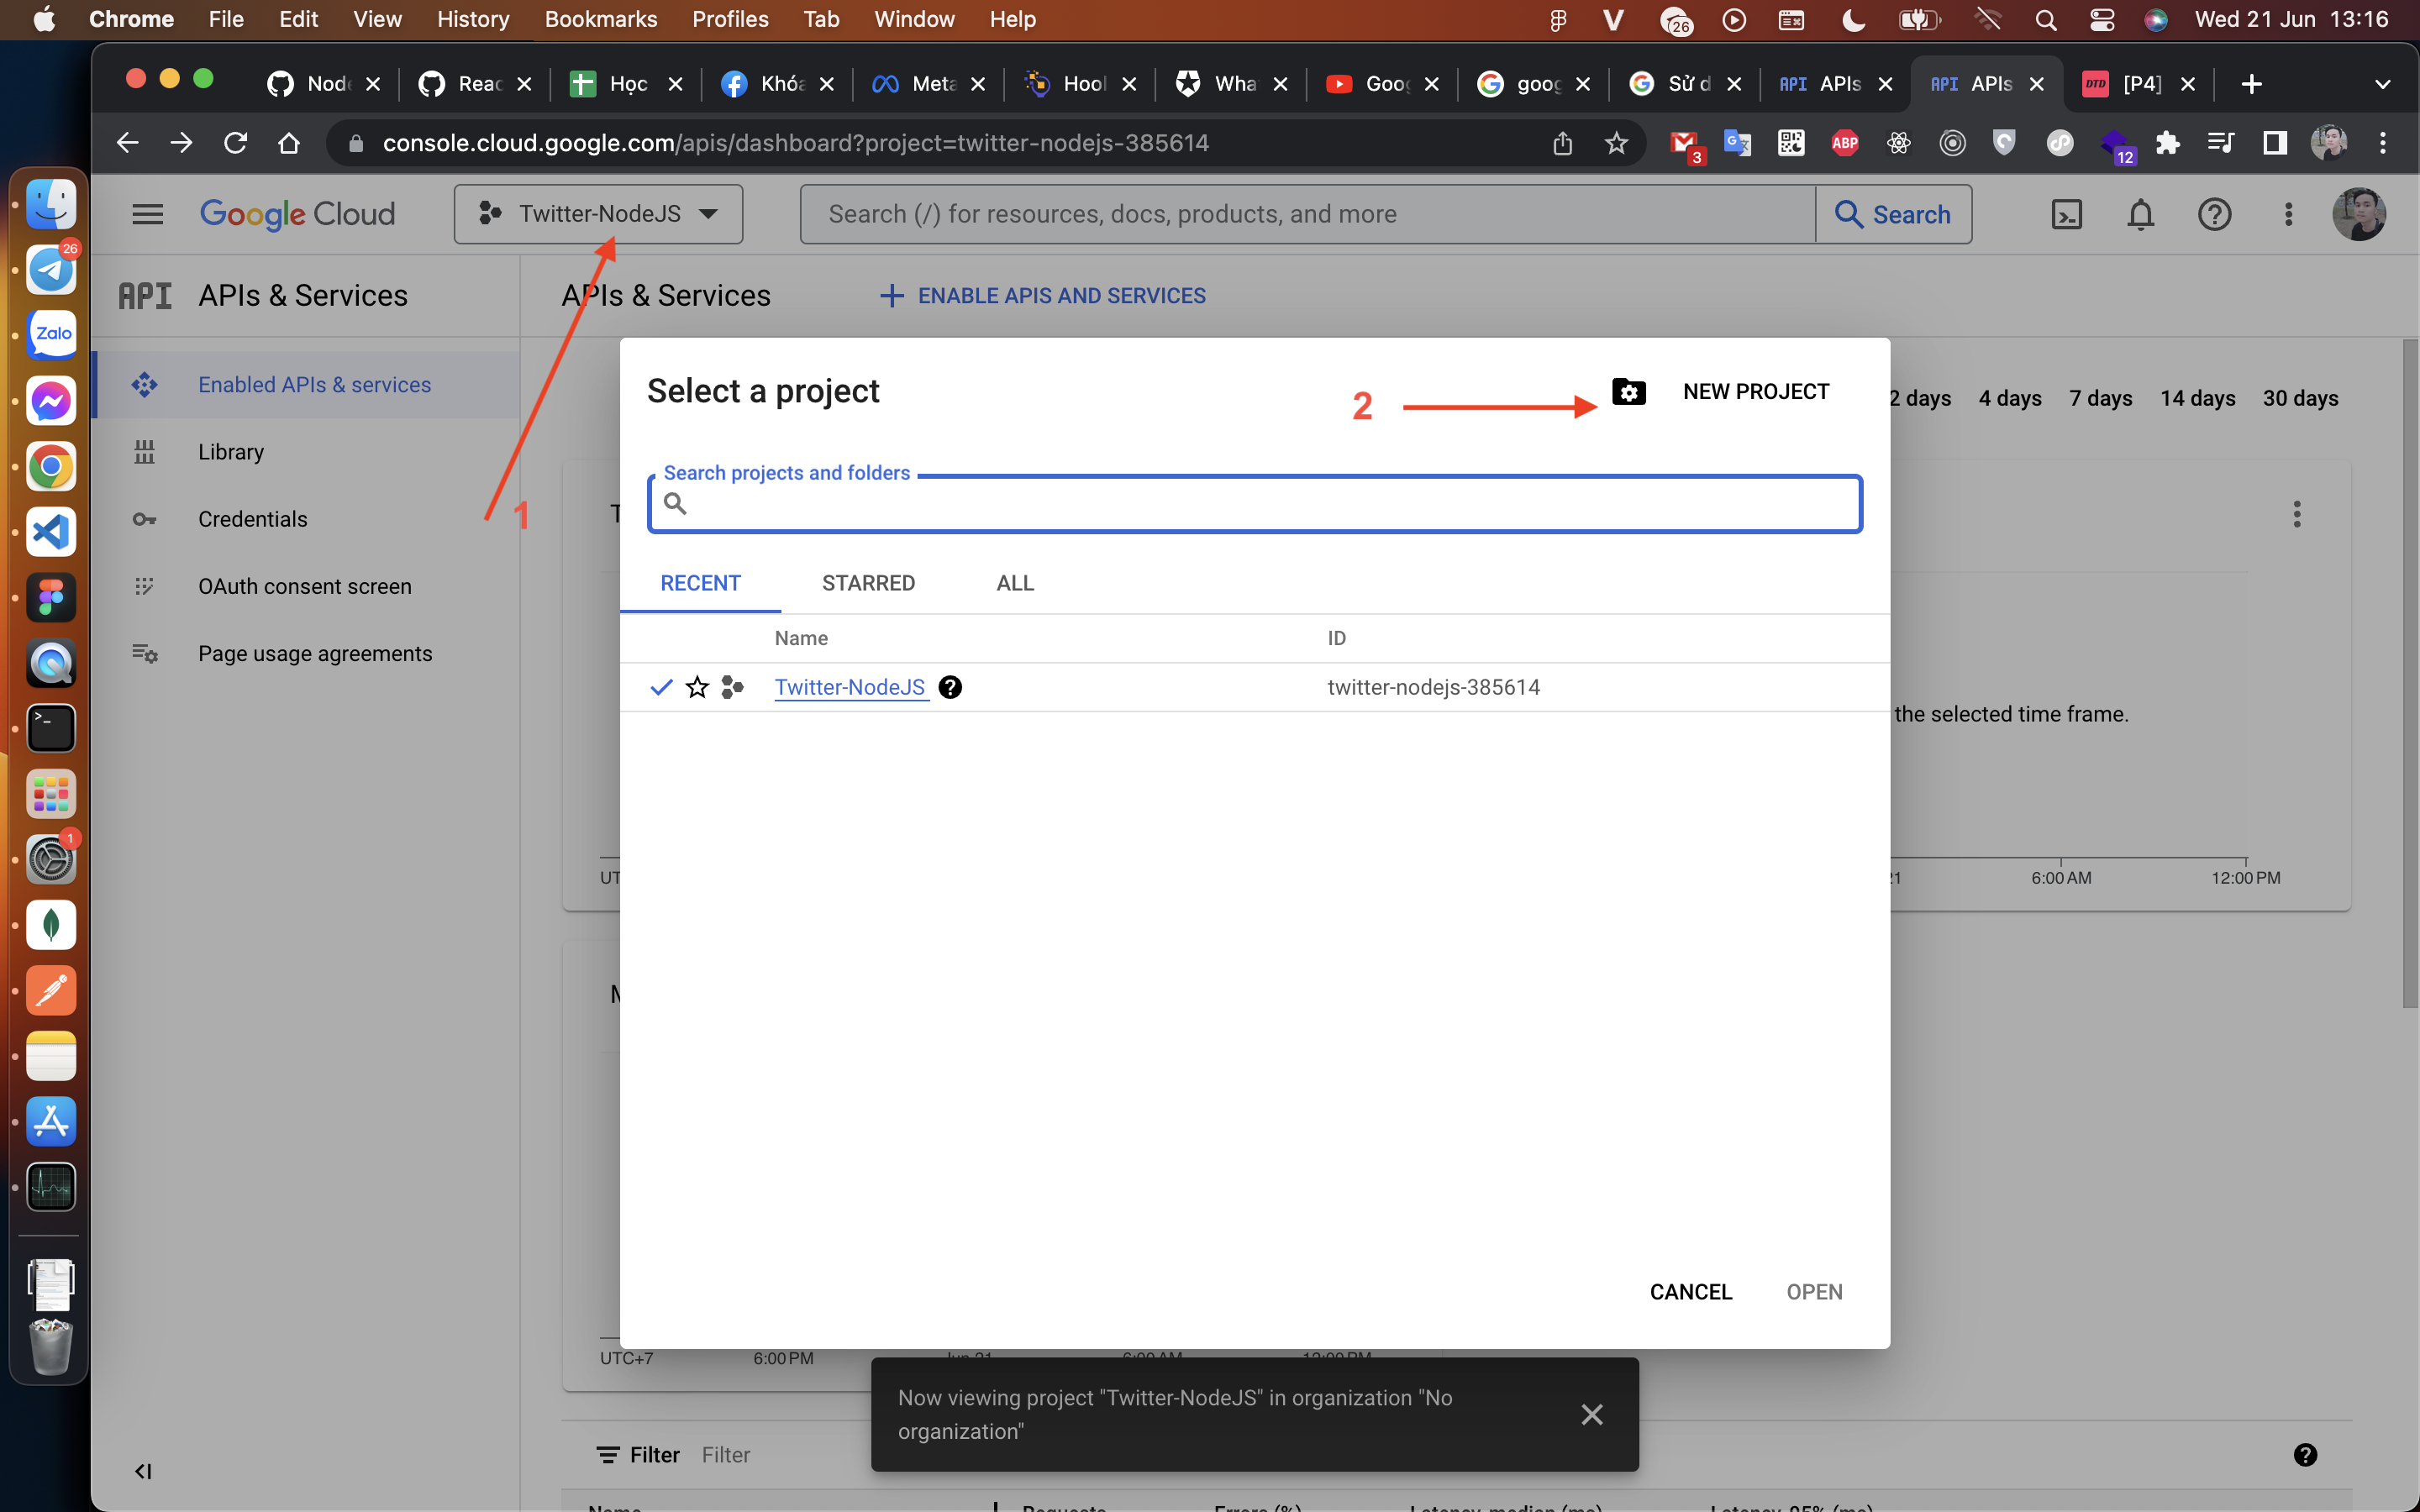Select Enabled APIs & services
This screenshot has width=2420, height=1512.
tap(307, 385)
